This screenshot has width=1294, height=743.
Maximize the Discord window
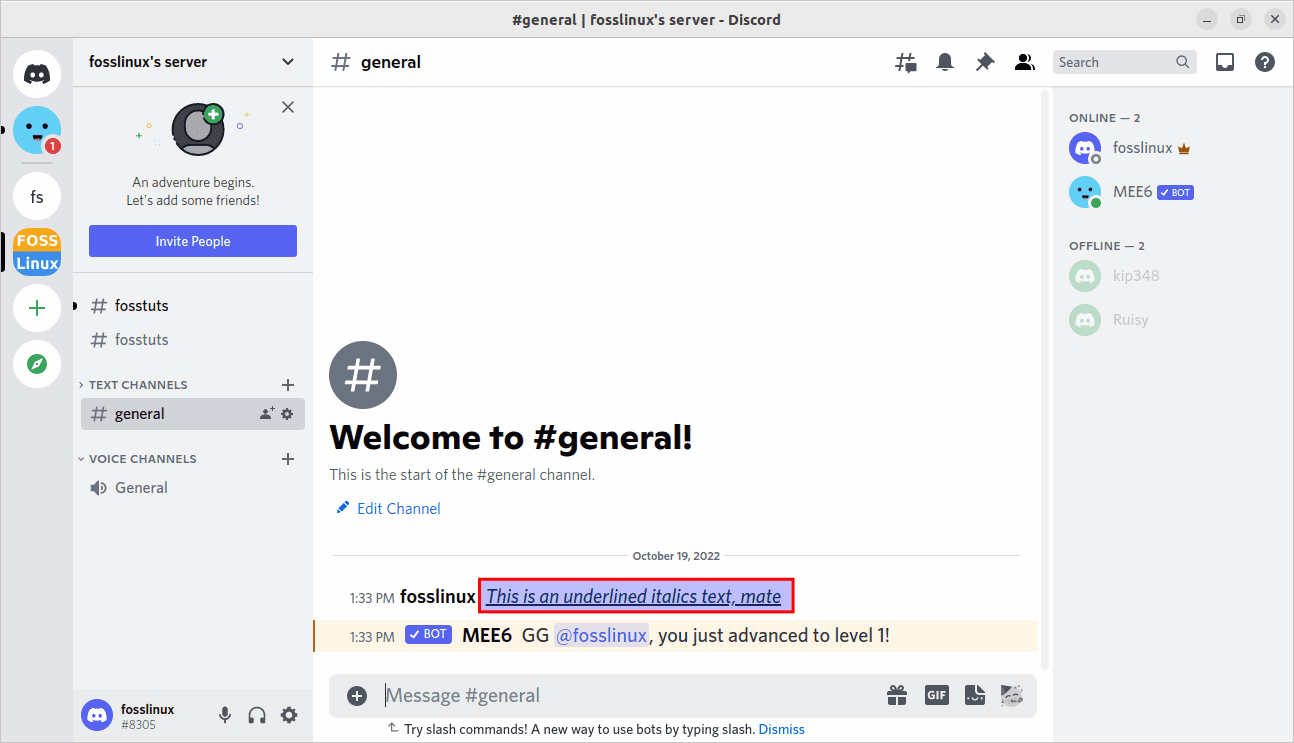pos(1240,19)
